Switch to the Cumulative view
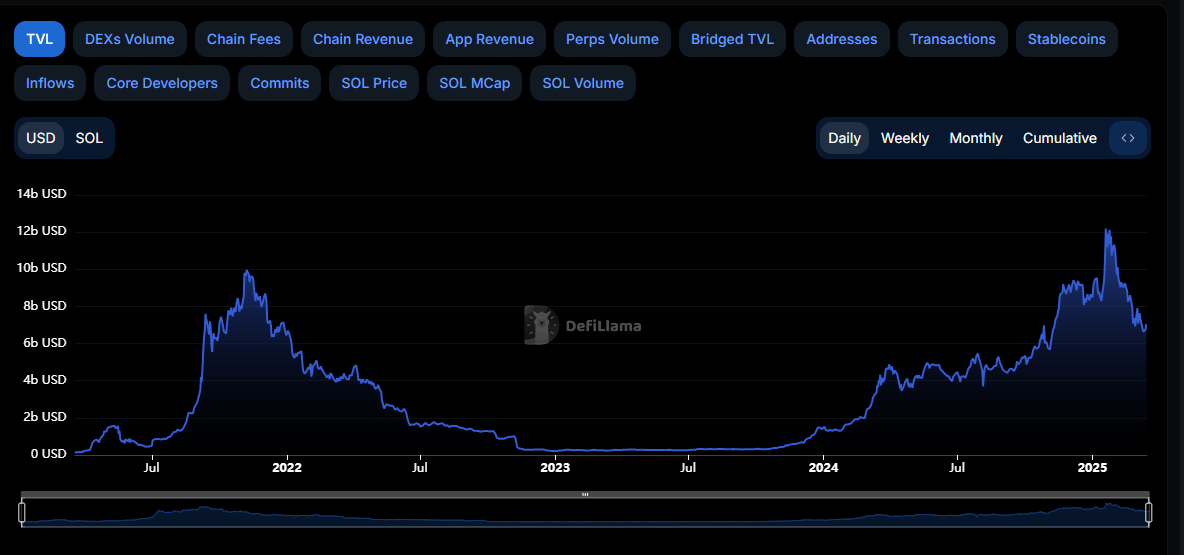The width and height of the screenshot is (1184, 555). [x=1059, y=138]
